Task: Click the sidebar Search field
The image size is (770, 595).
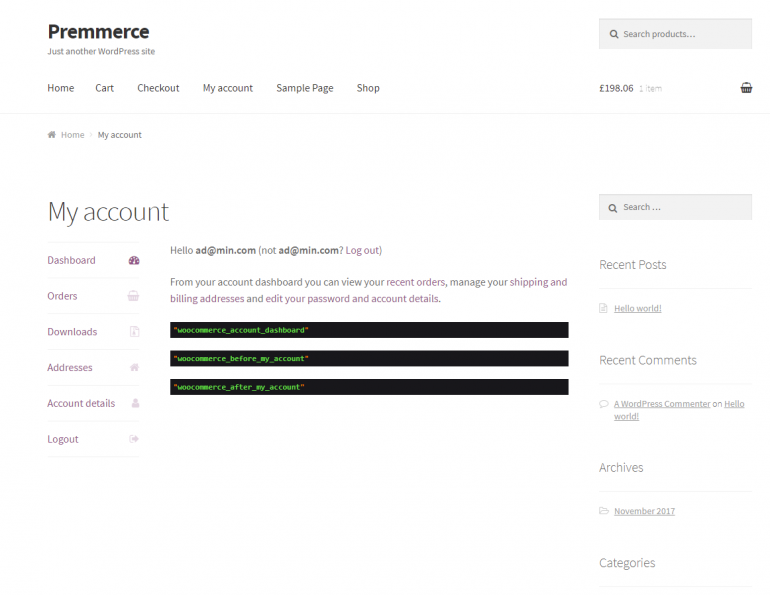Action: [684, 207]
